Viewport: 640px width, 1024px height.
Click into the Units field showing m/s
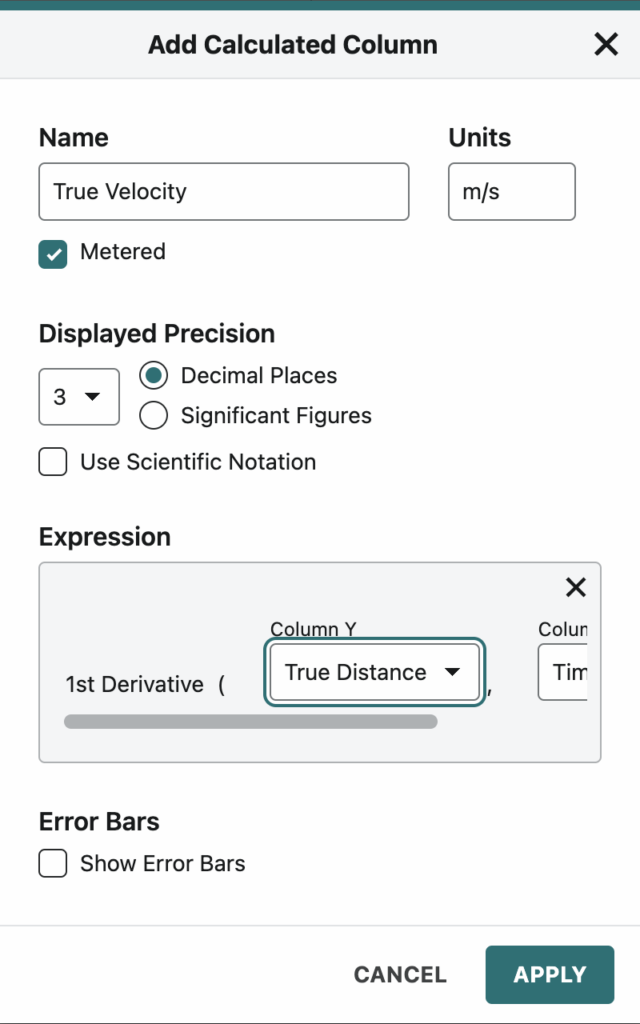(x=512, y=191)
